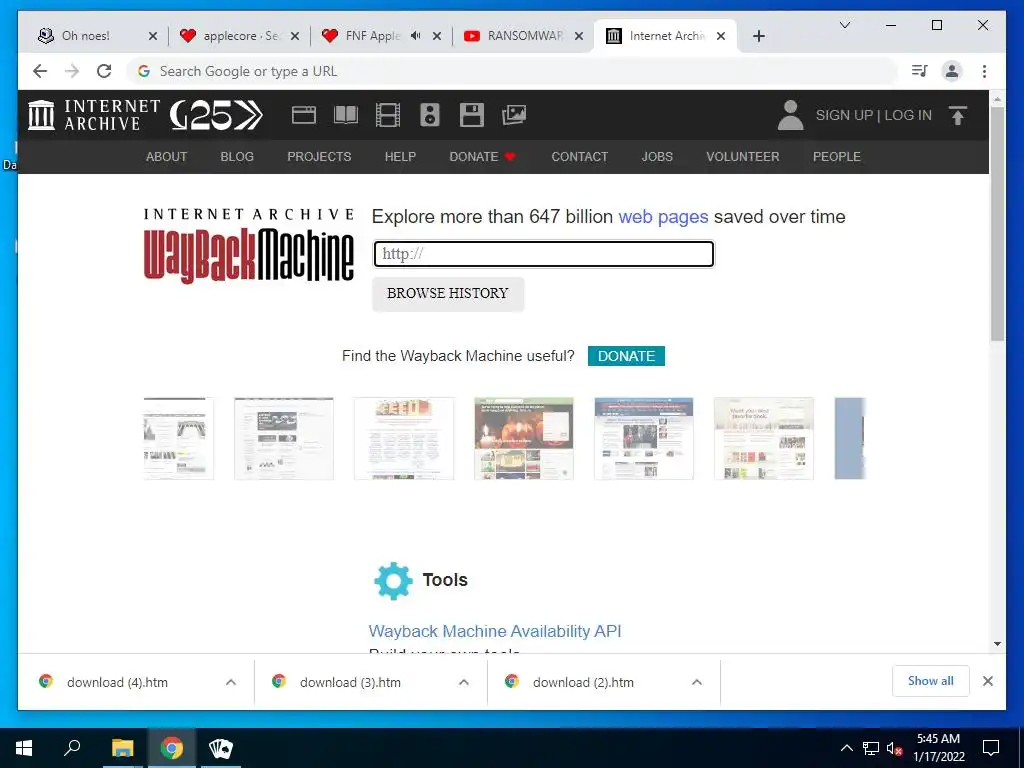Viewport: 1024px width, 768px height.
Task: Open taskbar search magnifier
Action: (72, 747)
